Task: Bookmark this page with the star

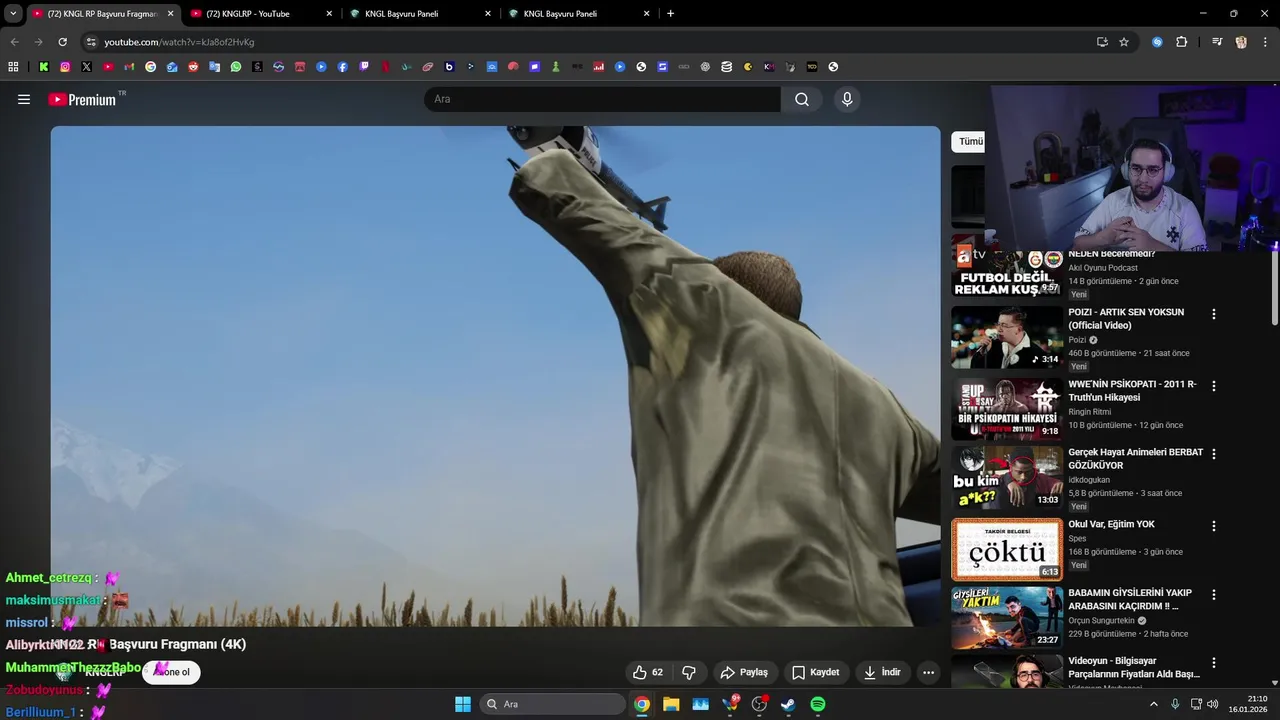Action: 1124,42
